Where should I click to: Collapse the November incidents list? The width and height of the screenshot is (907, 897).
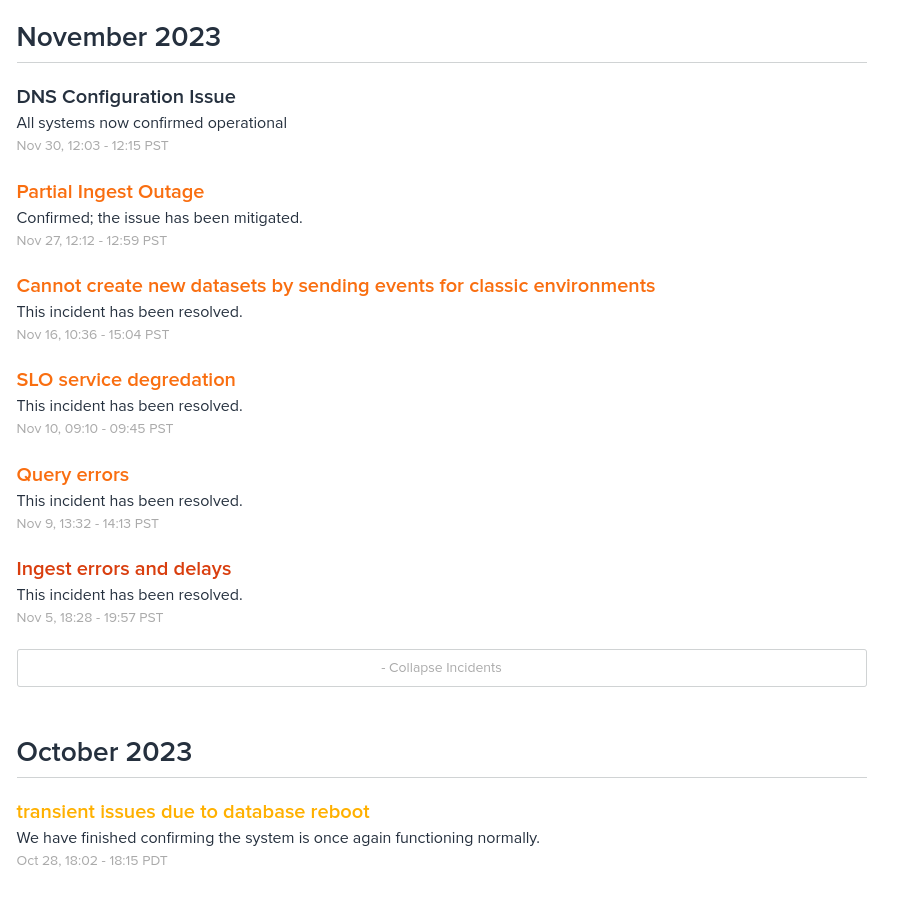442,668
